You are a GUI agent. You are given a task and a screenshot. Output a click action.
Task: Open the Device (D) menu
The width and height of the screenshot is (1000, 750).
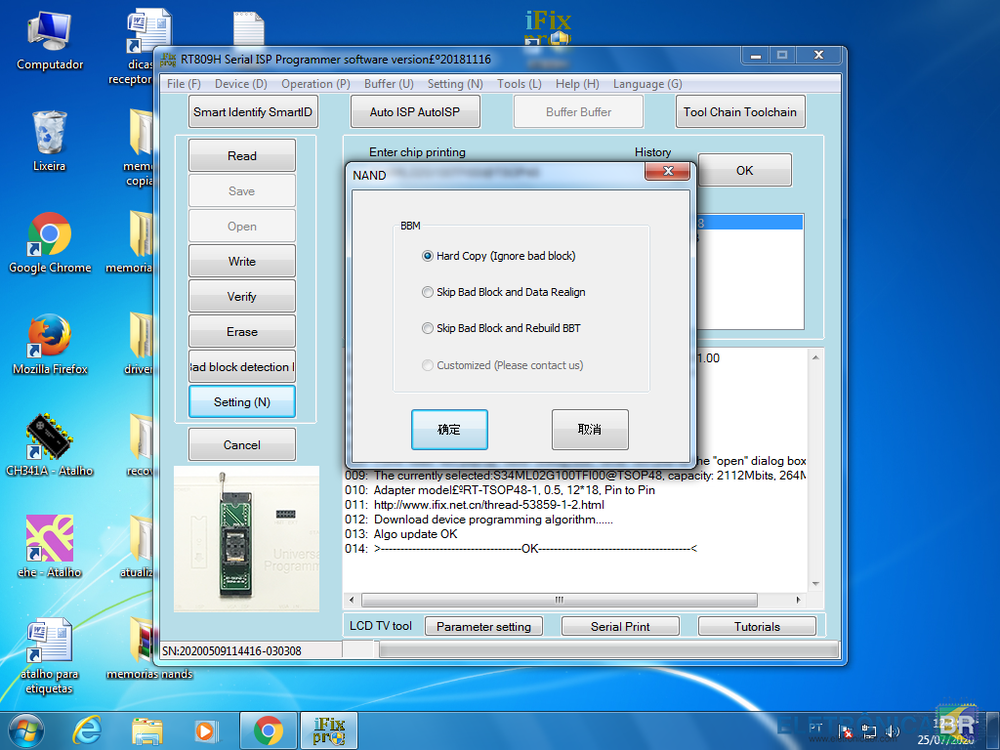[240, 84]
